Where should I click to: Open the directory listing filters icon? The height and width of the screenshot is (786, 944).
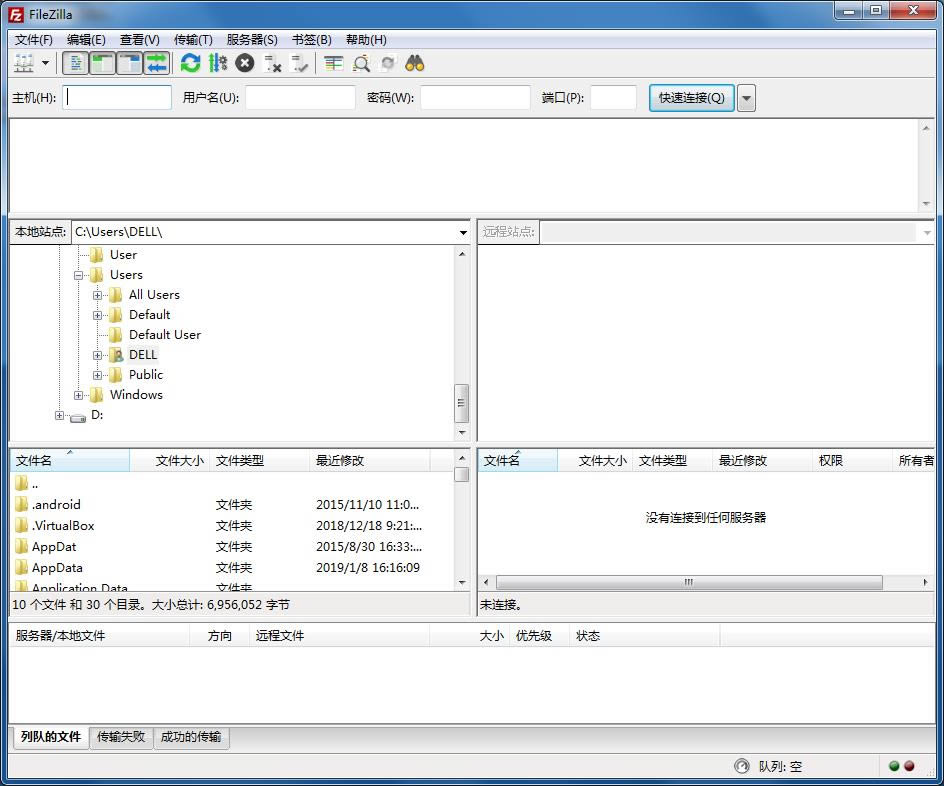pyautogui.click(x=333, y=63)
